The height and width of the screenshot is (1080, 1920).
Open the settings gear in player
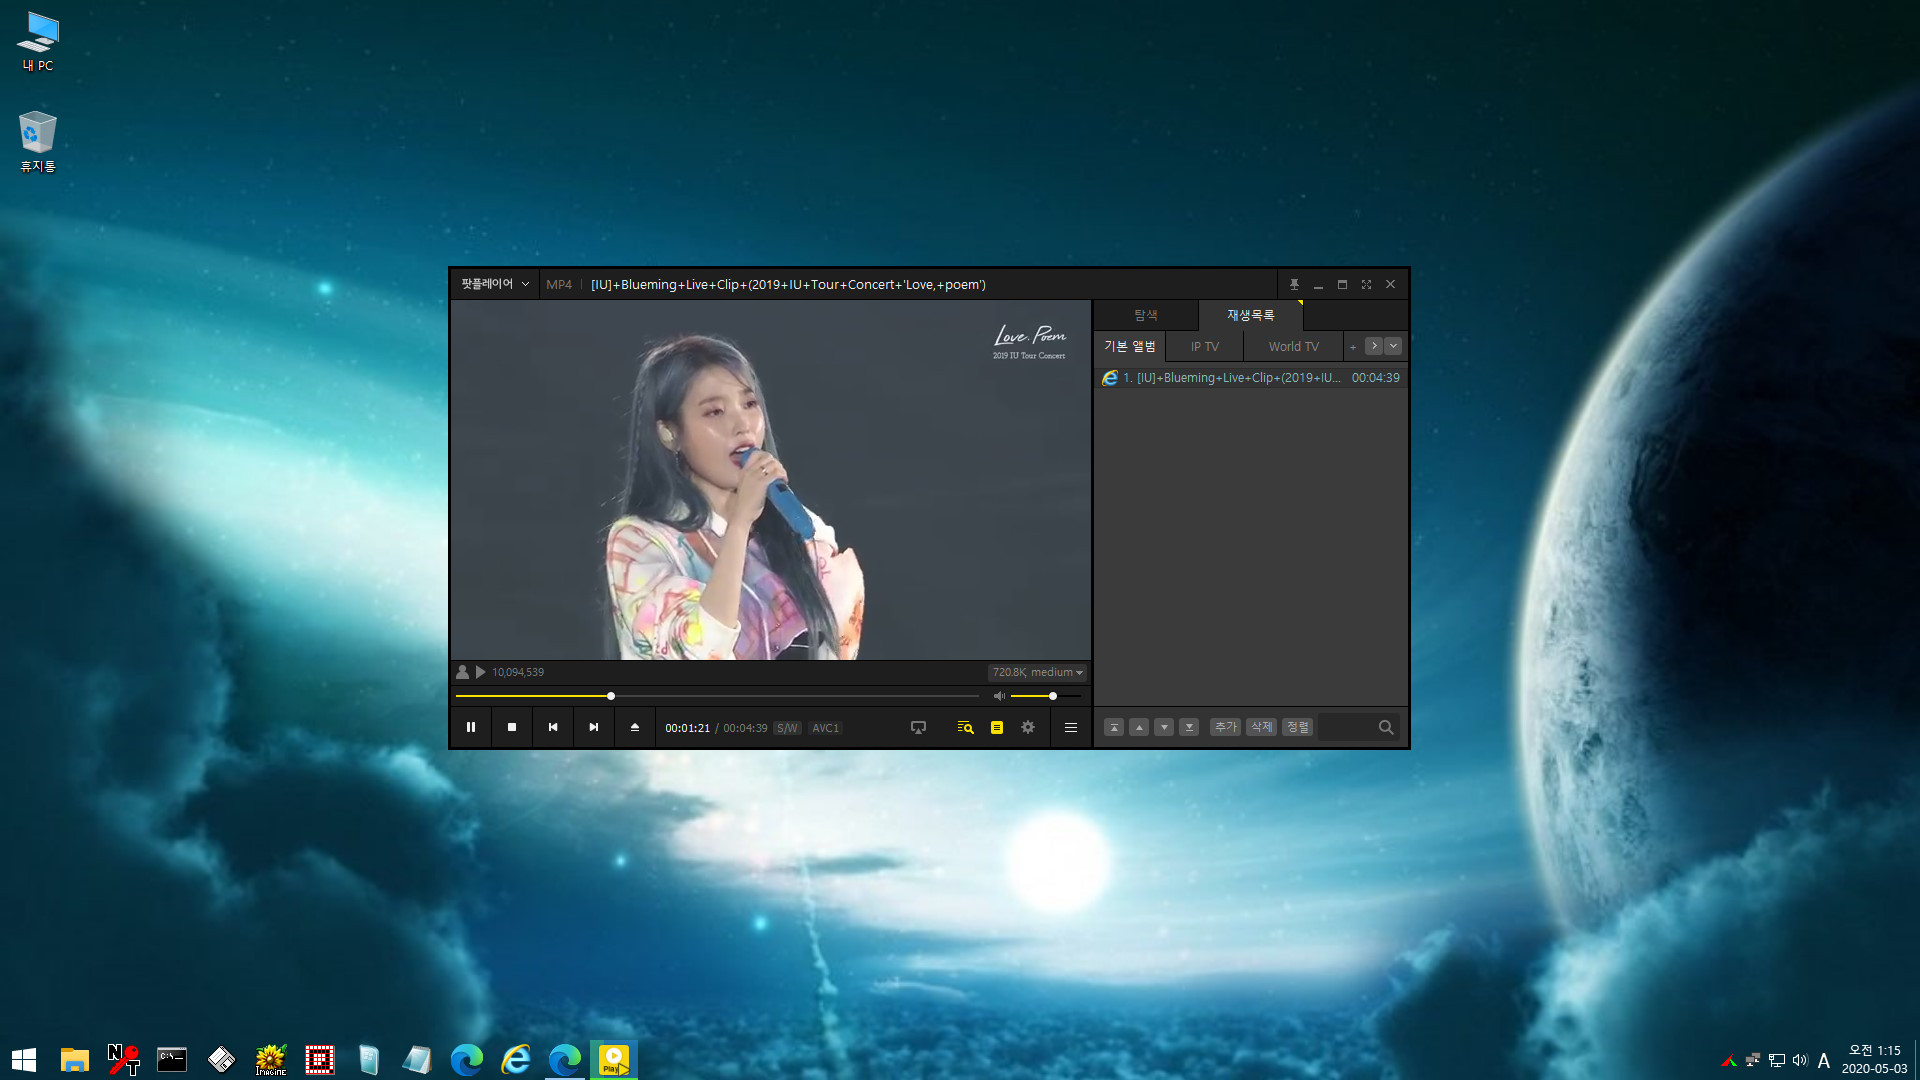1028,727
